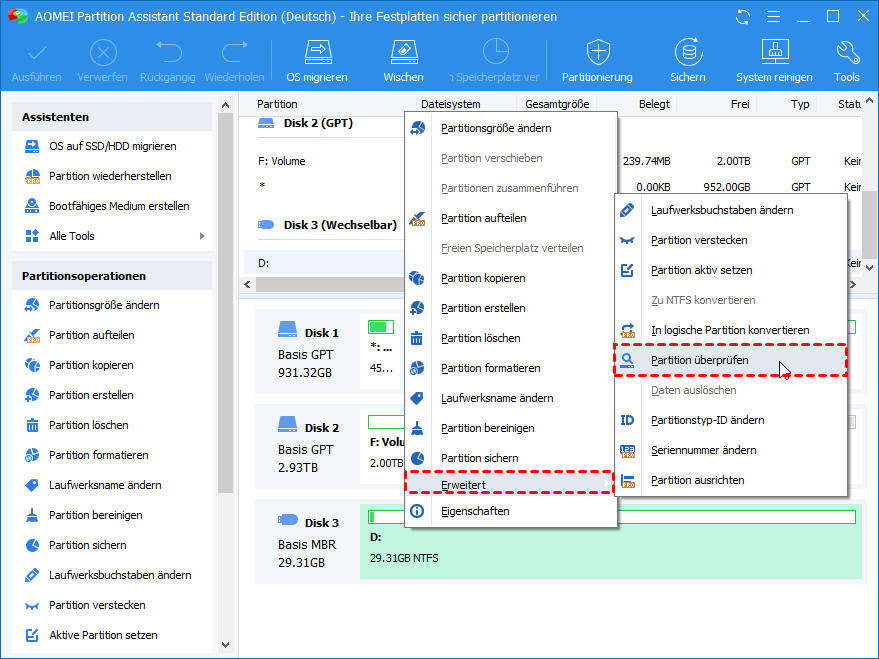Select OS auf SSD/HDD migrieren in sidebar

pos(112,146)
